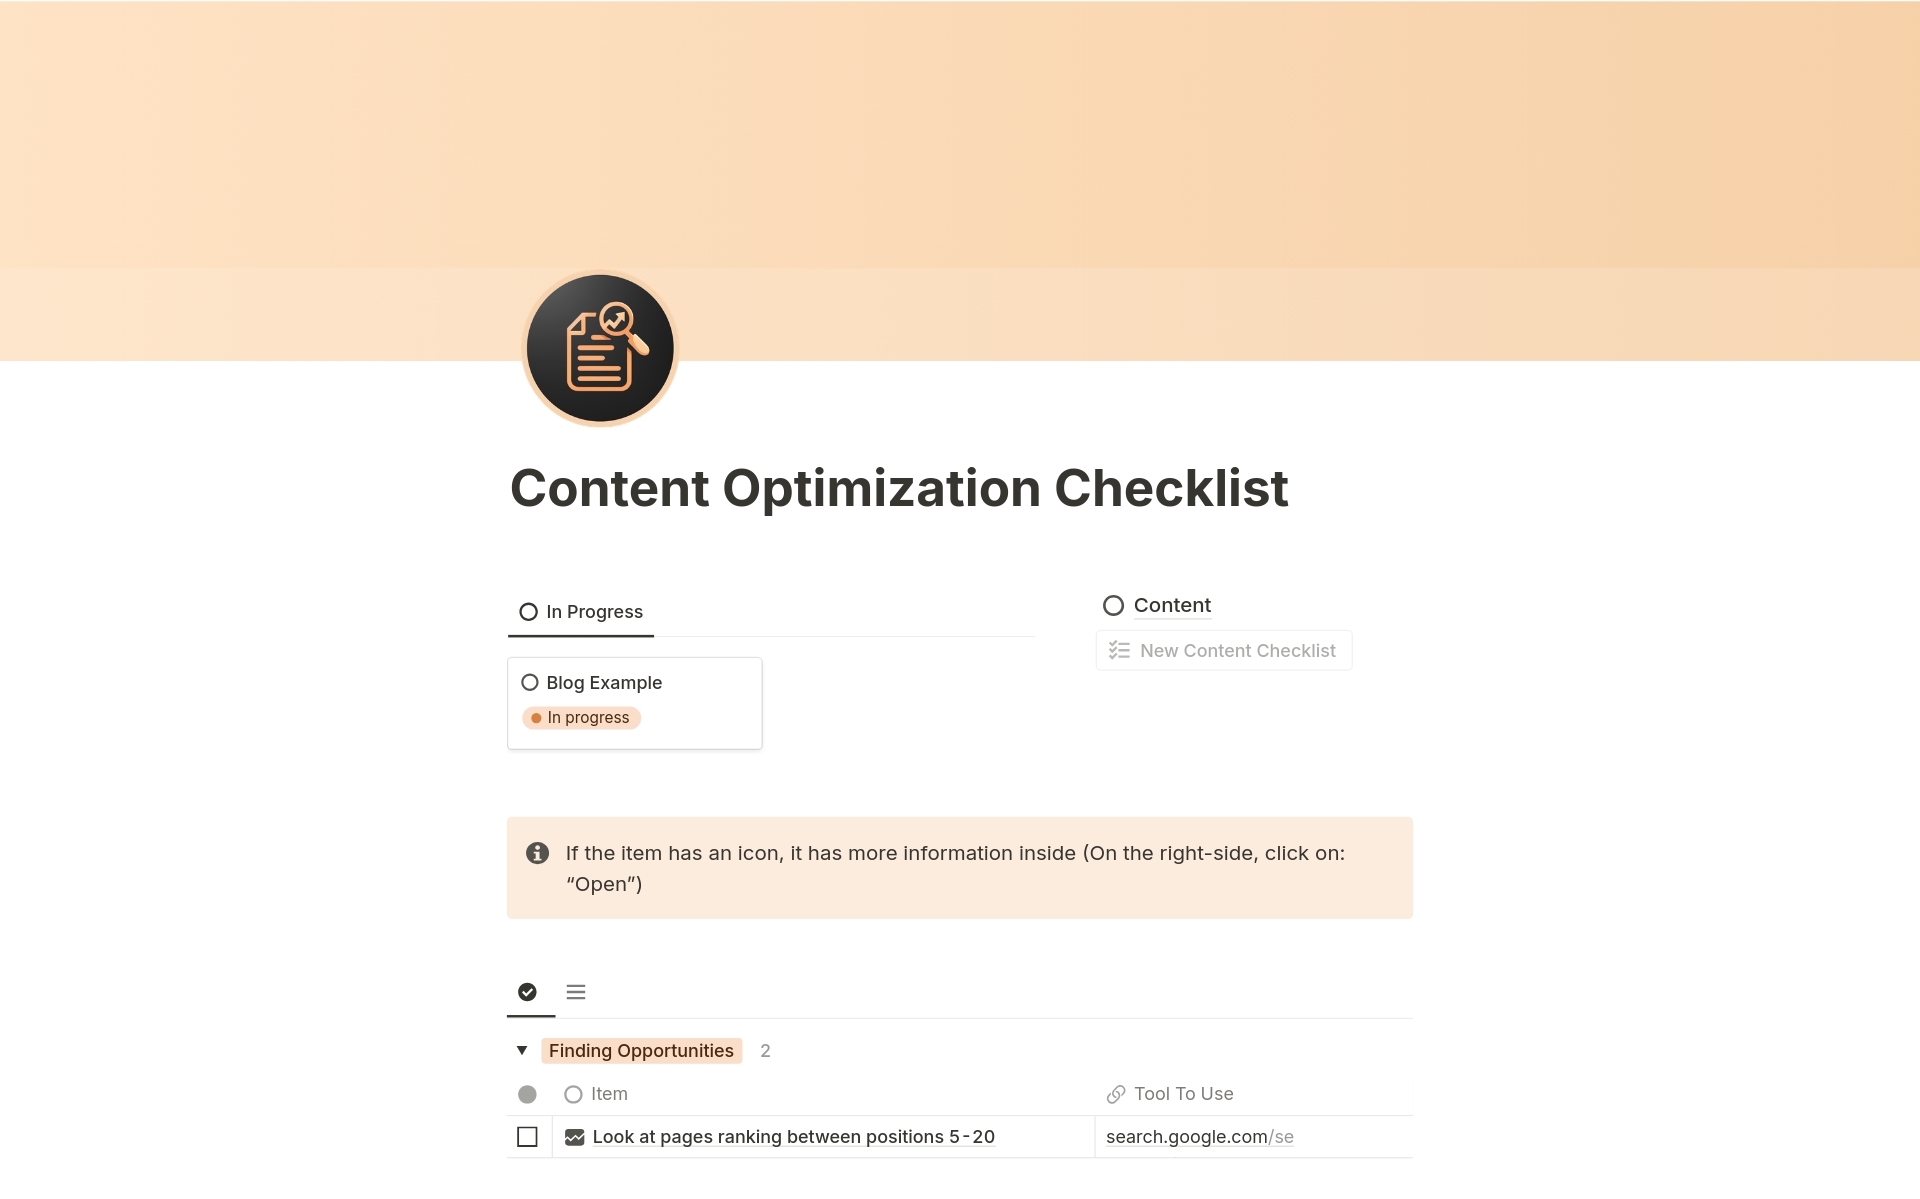Click the gray status circle column header

pyautogui.click(x=527, y=1094)
